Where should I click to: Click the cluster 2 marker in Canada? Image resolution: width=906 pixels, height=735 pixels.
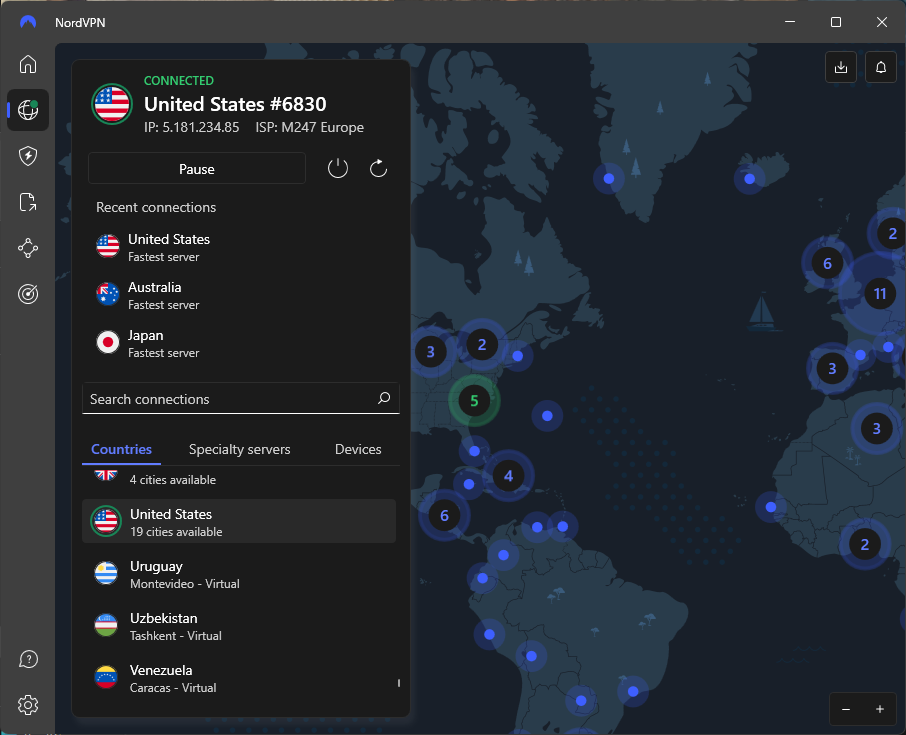tap(481, 344)
